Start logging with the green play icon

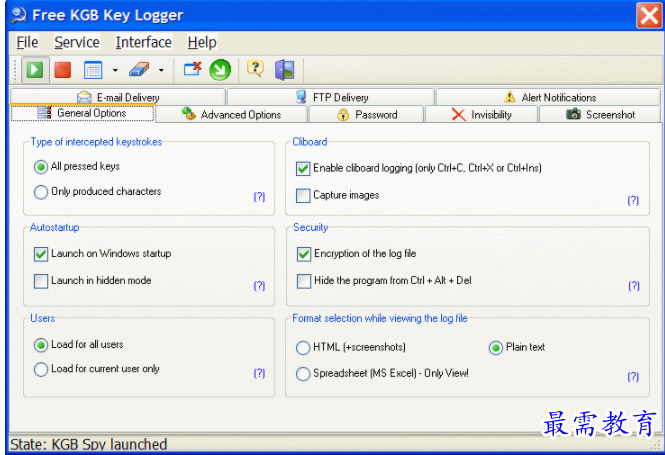pos(34,70)
